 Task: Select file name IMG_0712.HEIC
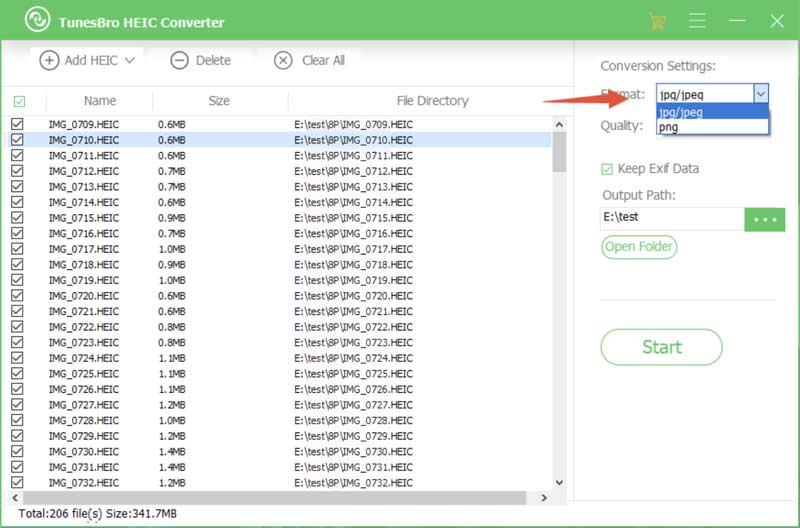84,171
